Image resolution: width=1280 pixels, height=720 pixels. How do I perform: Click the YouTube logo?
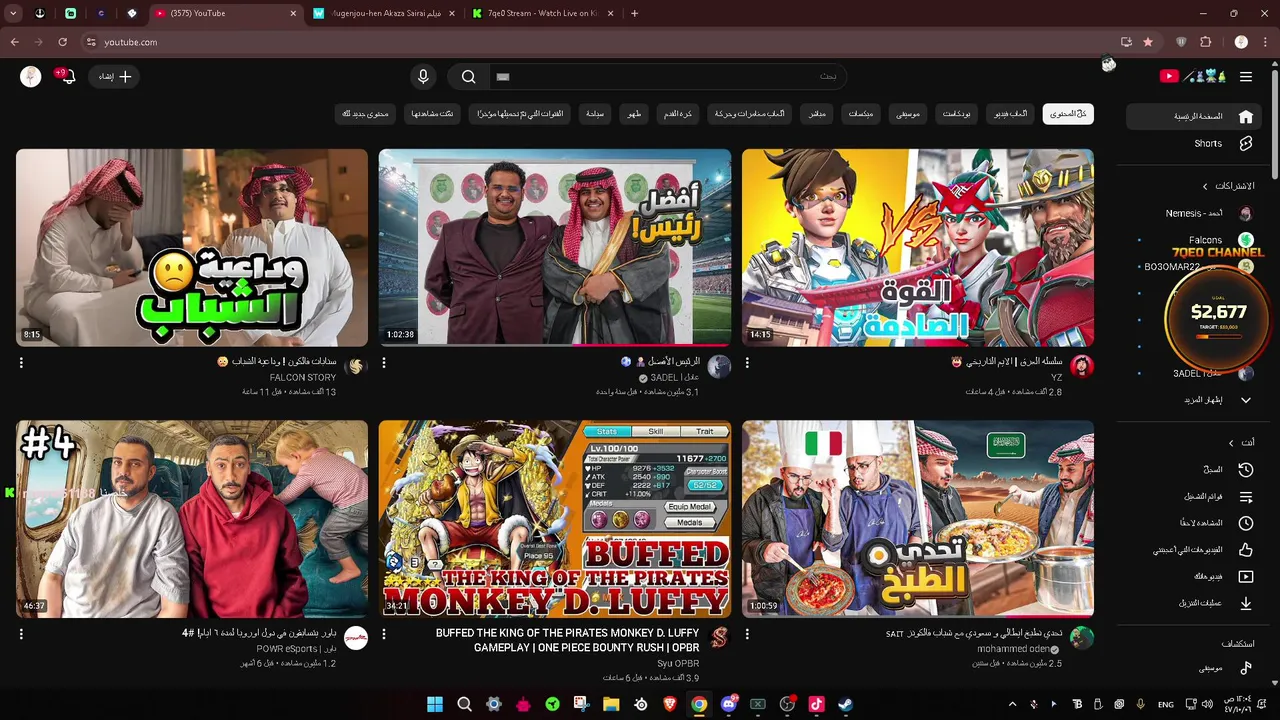pos(1193,76)
